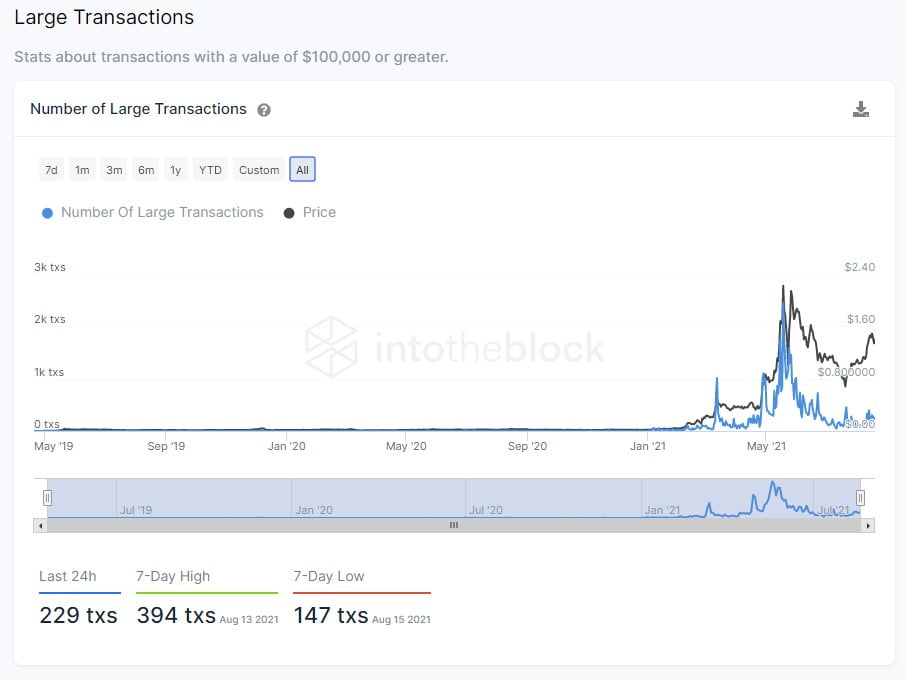
Task: Toggle the Number Of Large Transactions series
Action: (x=152, y=212)
